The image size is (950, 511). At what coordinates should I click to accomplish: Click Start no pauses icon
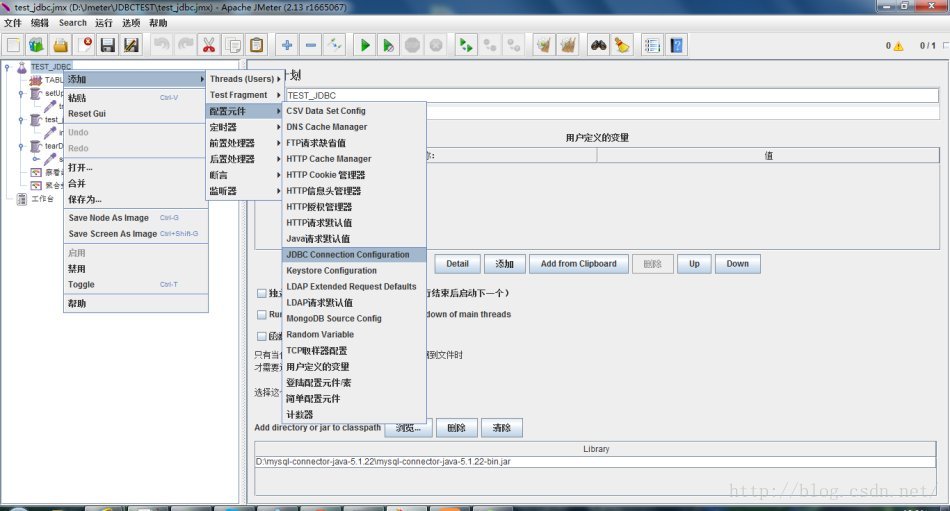(388, 45)
